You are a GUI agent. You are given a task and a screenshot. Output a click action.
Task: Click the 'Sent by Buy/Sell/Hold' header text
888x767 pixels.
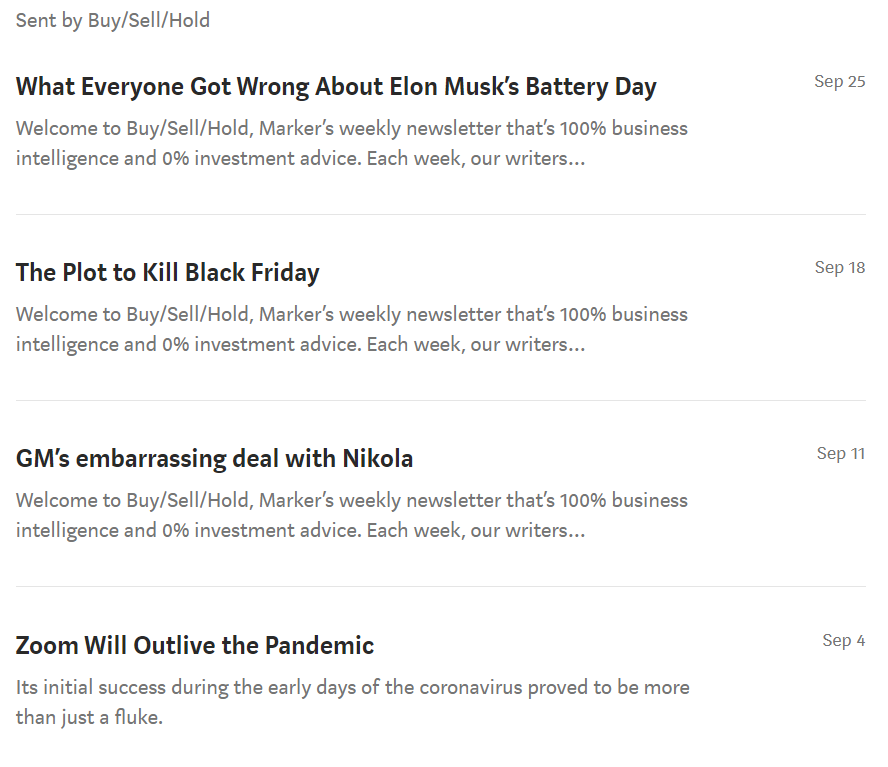113,20
